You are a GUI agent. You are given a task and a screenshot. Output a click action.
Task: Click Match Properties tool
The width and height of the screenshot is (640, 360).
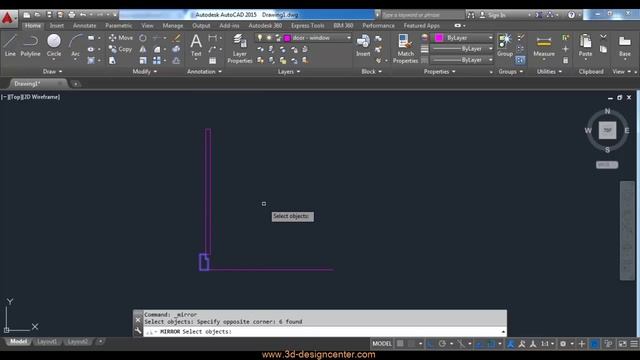click(405, 49)
